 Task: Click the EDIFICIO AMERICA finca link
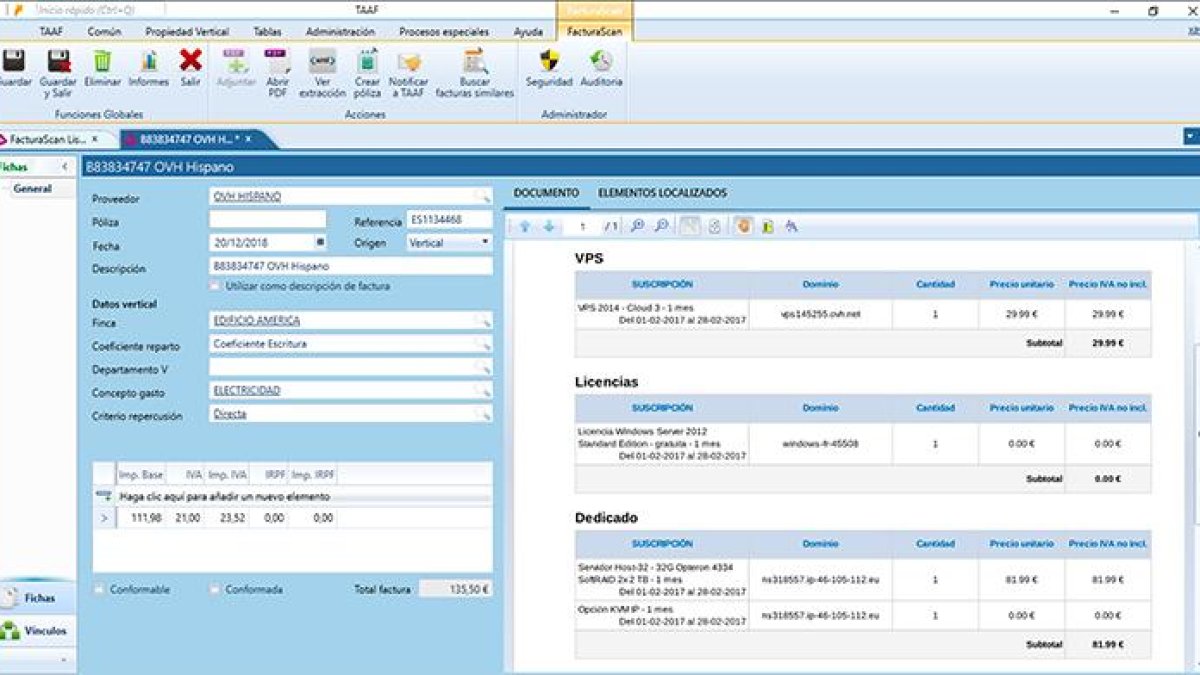click(x=257, y=321)
